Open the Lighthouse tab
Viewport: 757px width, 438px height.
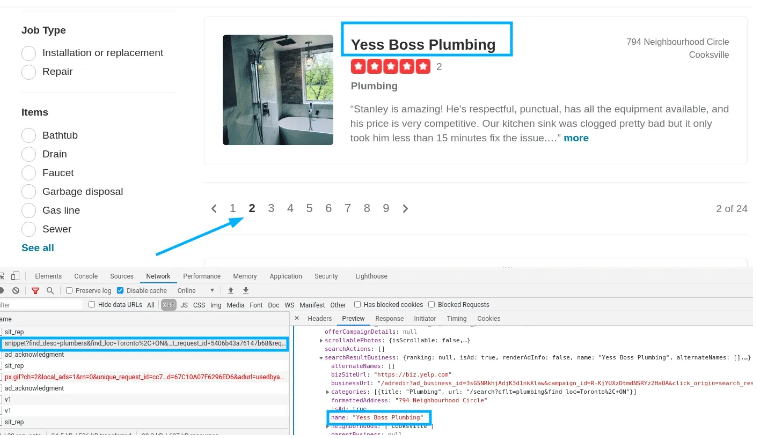pyautogui.click(x=371, y=276)
